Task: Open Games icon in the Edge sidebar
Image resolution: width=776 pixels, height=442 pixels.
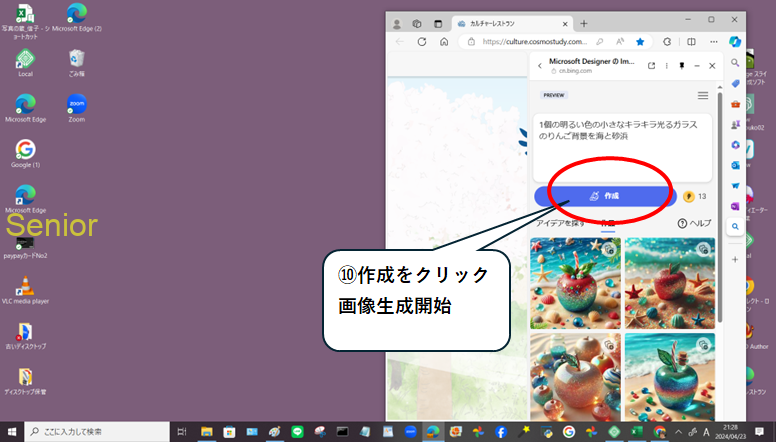Action: [735, 125]
